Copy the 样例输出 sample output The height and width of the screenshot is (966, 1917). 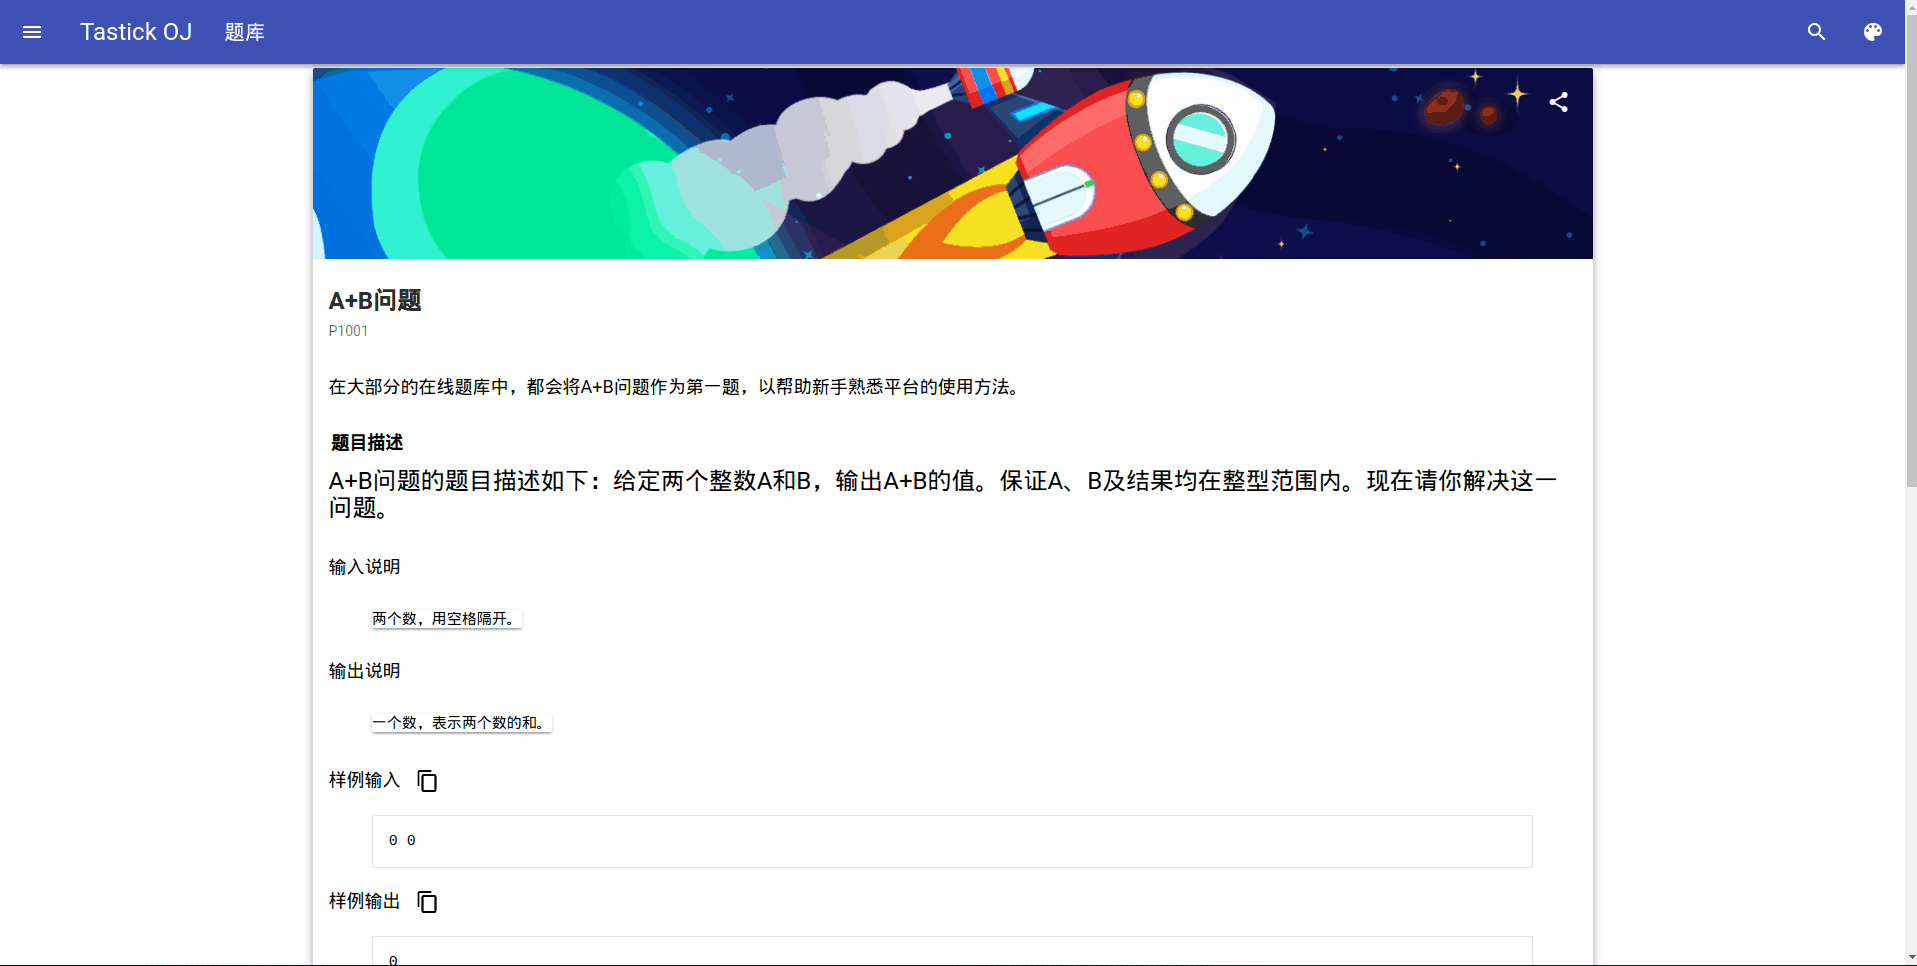coord(427,902)
